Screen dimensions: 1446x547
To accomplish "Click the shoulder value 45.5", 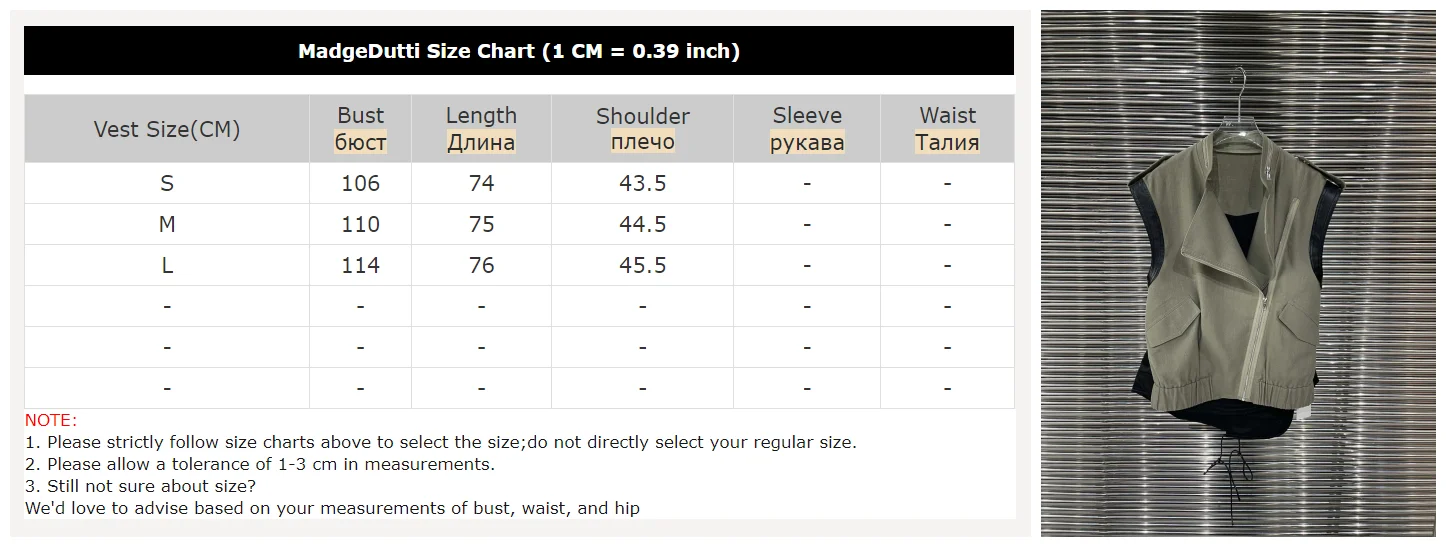I will [642, 265].
